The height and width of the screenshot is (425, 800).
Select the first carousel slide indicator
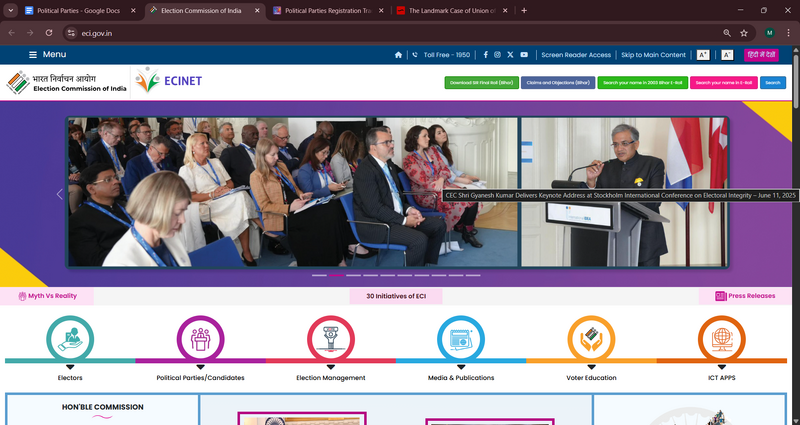coord(319,275)
